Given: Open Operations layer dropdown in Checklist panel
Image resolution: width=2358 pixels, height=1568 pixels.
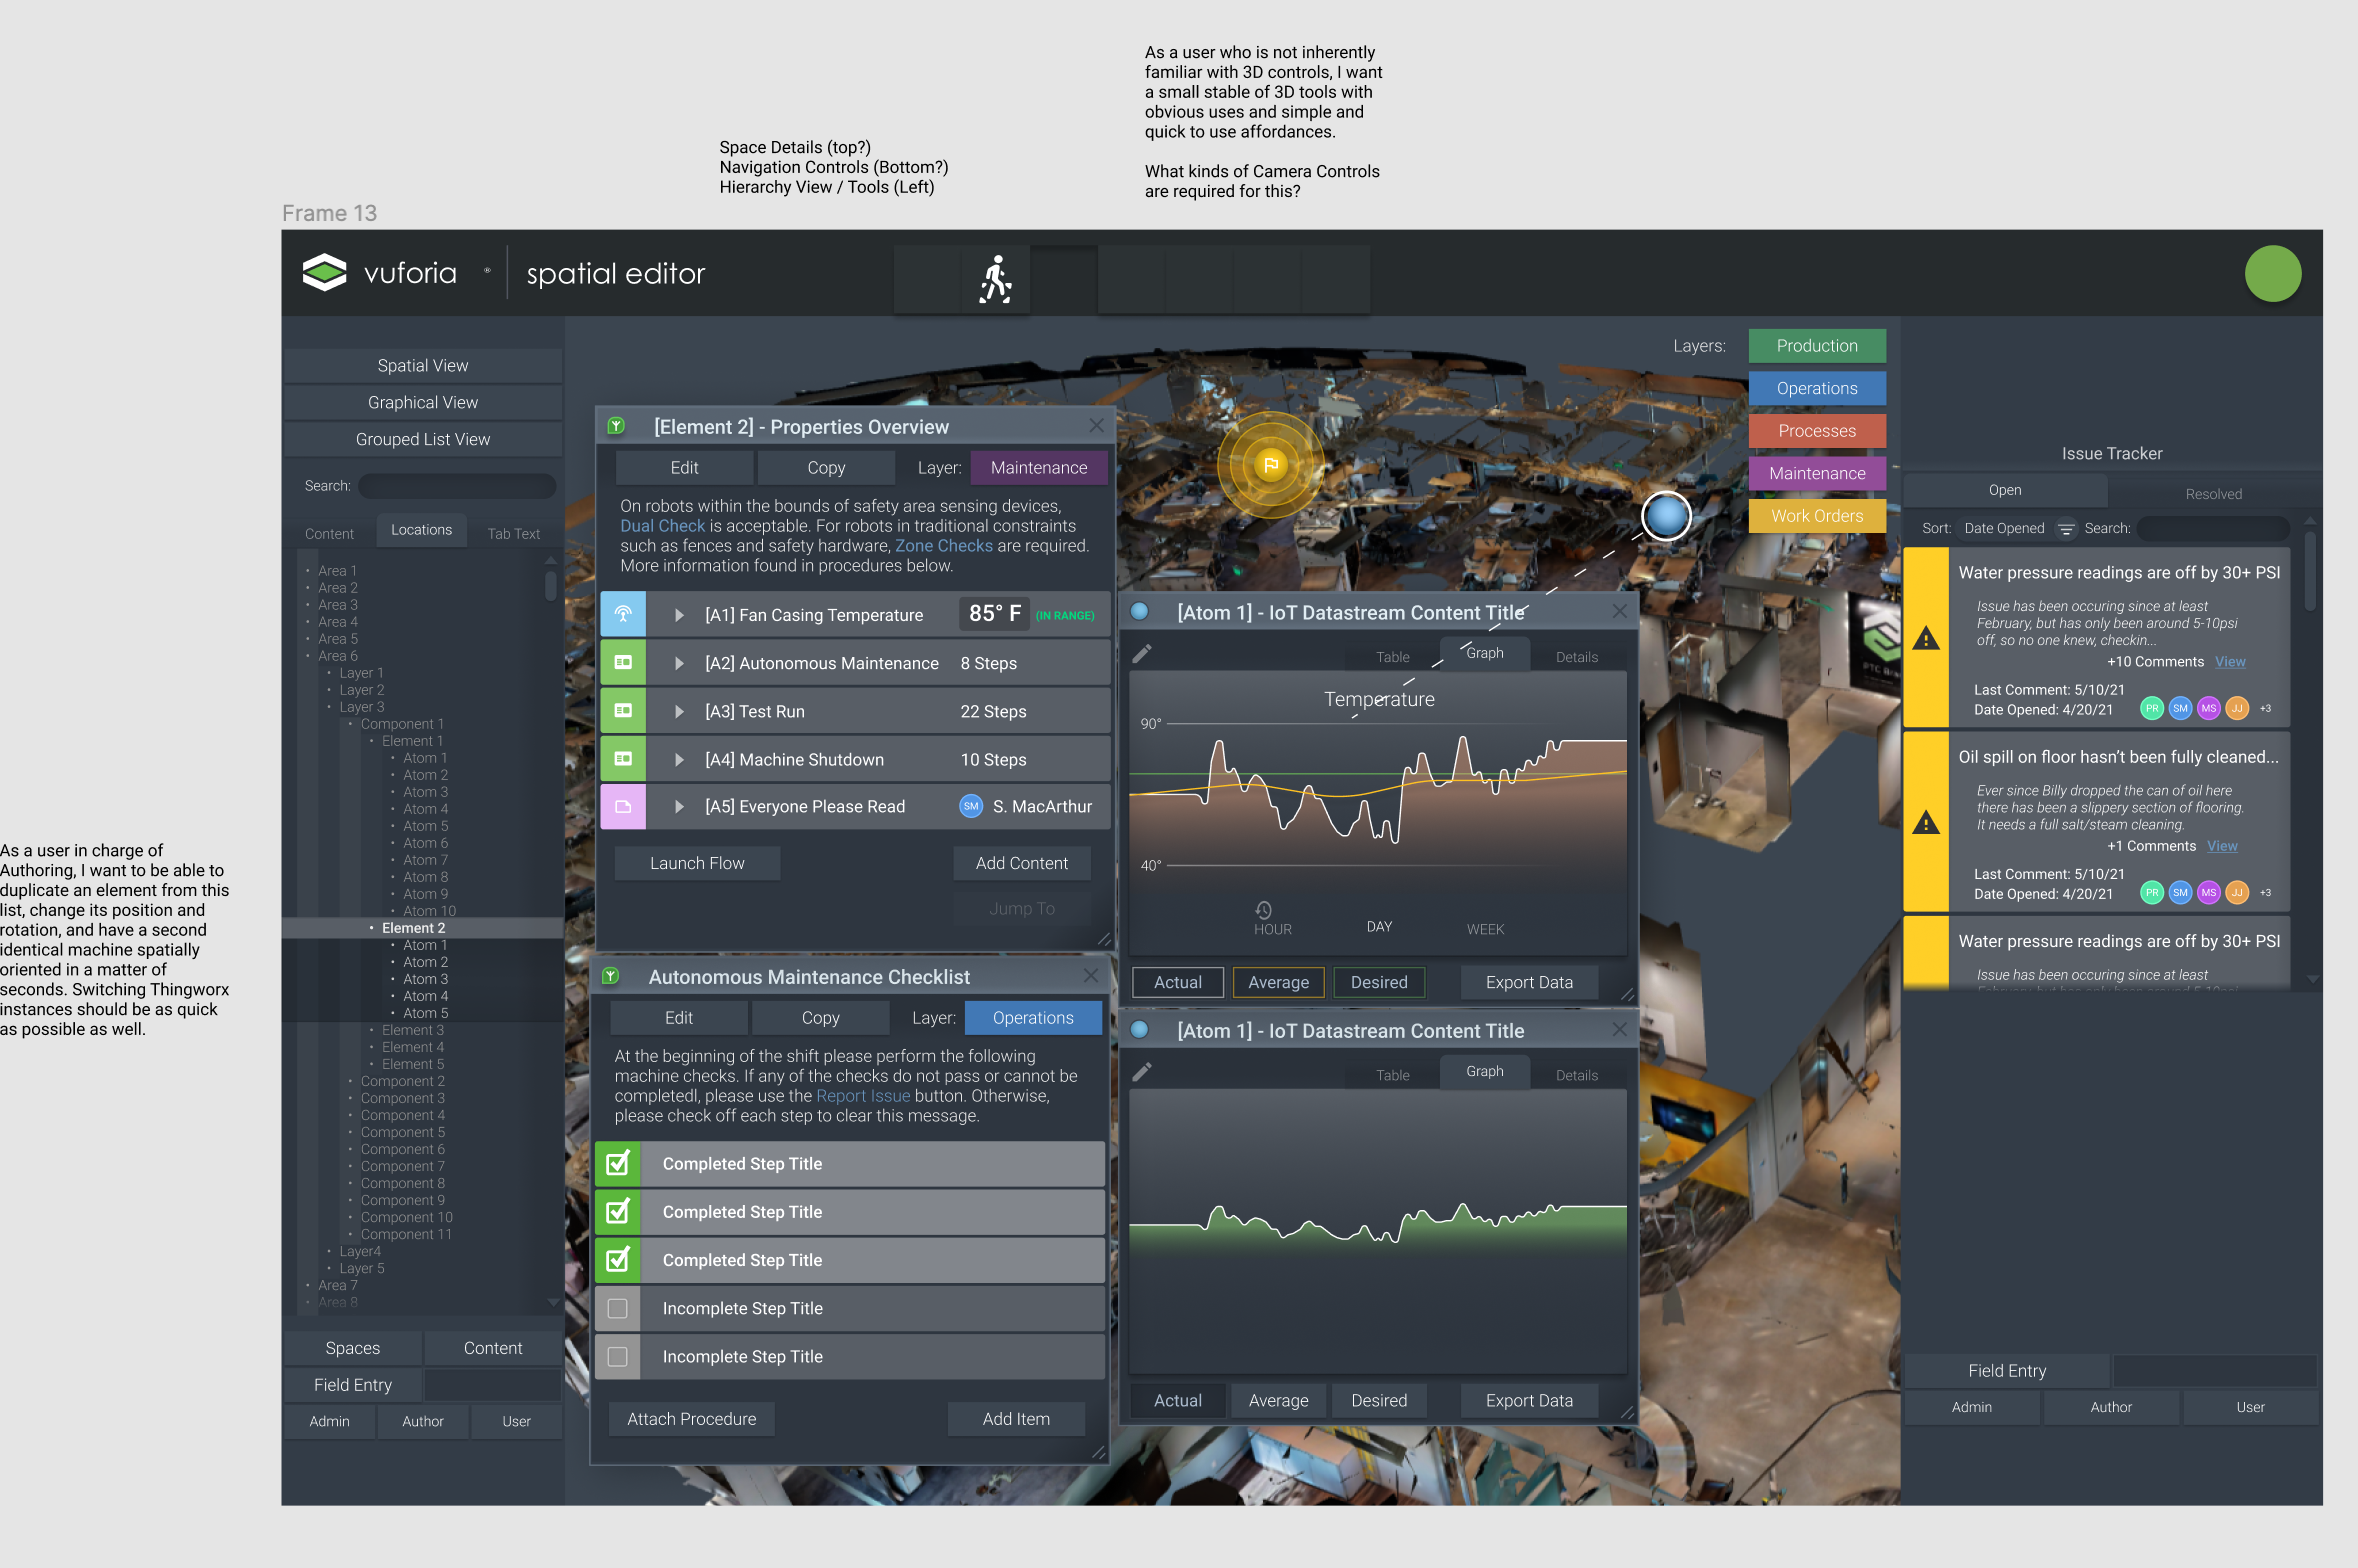Looking at the screenshot, I should pyautogui.click(x=1033, y=1017).
